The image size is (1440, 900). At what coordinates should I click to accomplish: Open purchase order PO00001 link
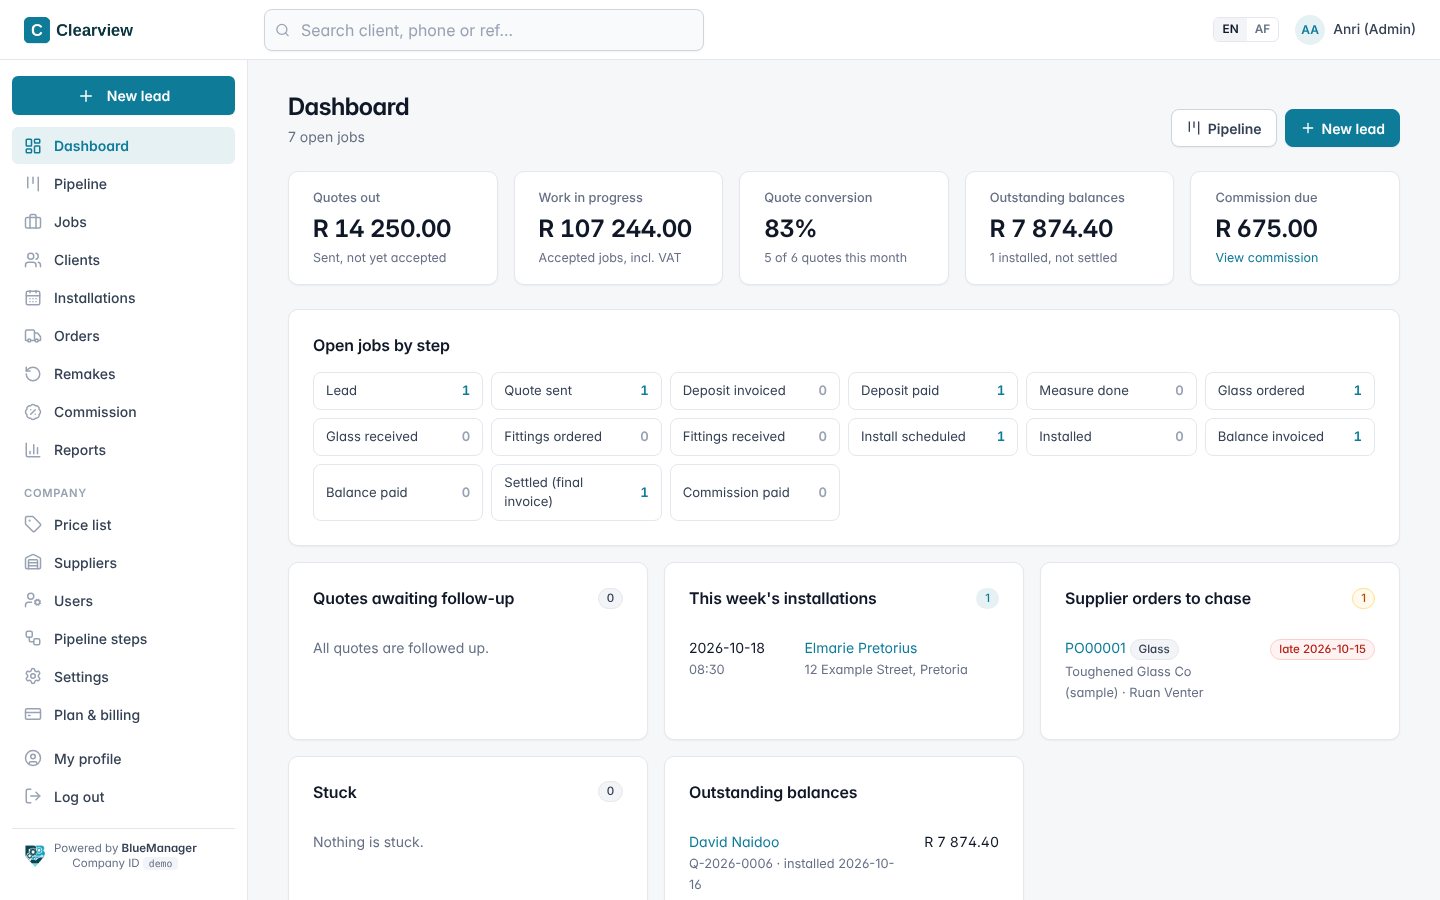[1095, 648]
